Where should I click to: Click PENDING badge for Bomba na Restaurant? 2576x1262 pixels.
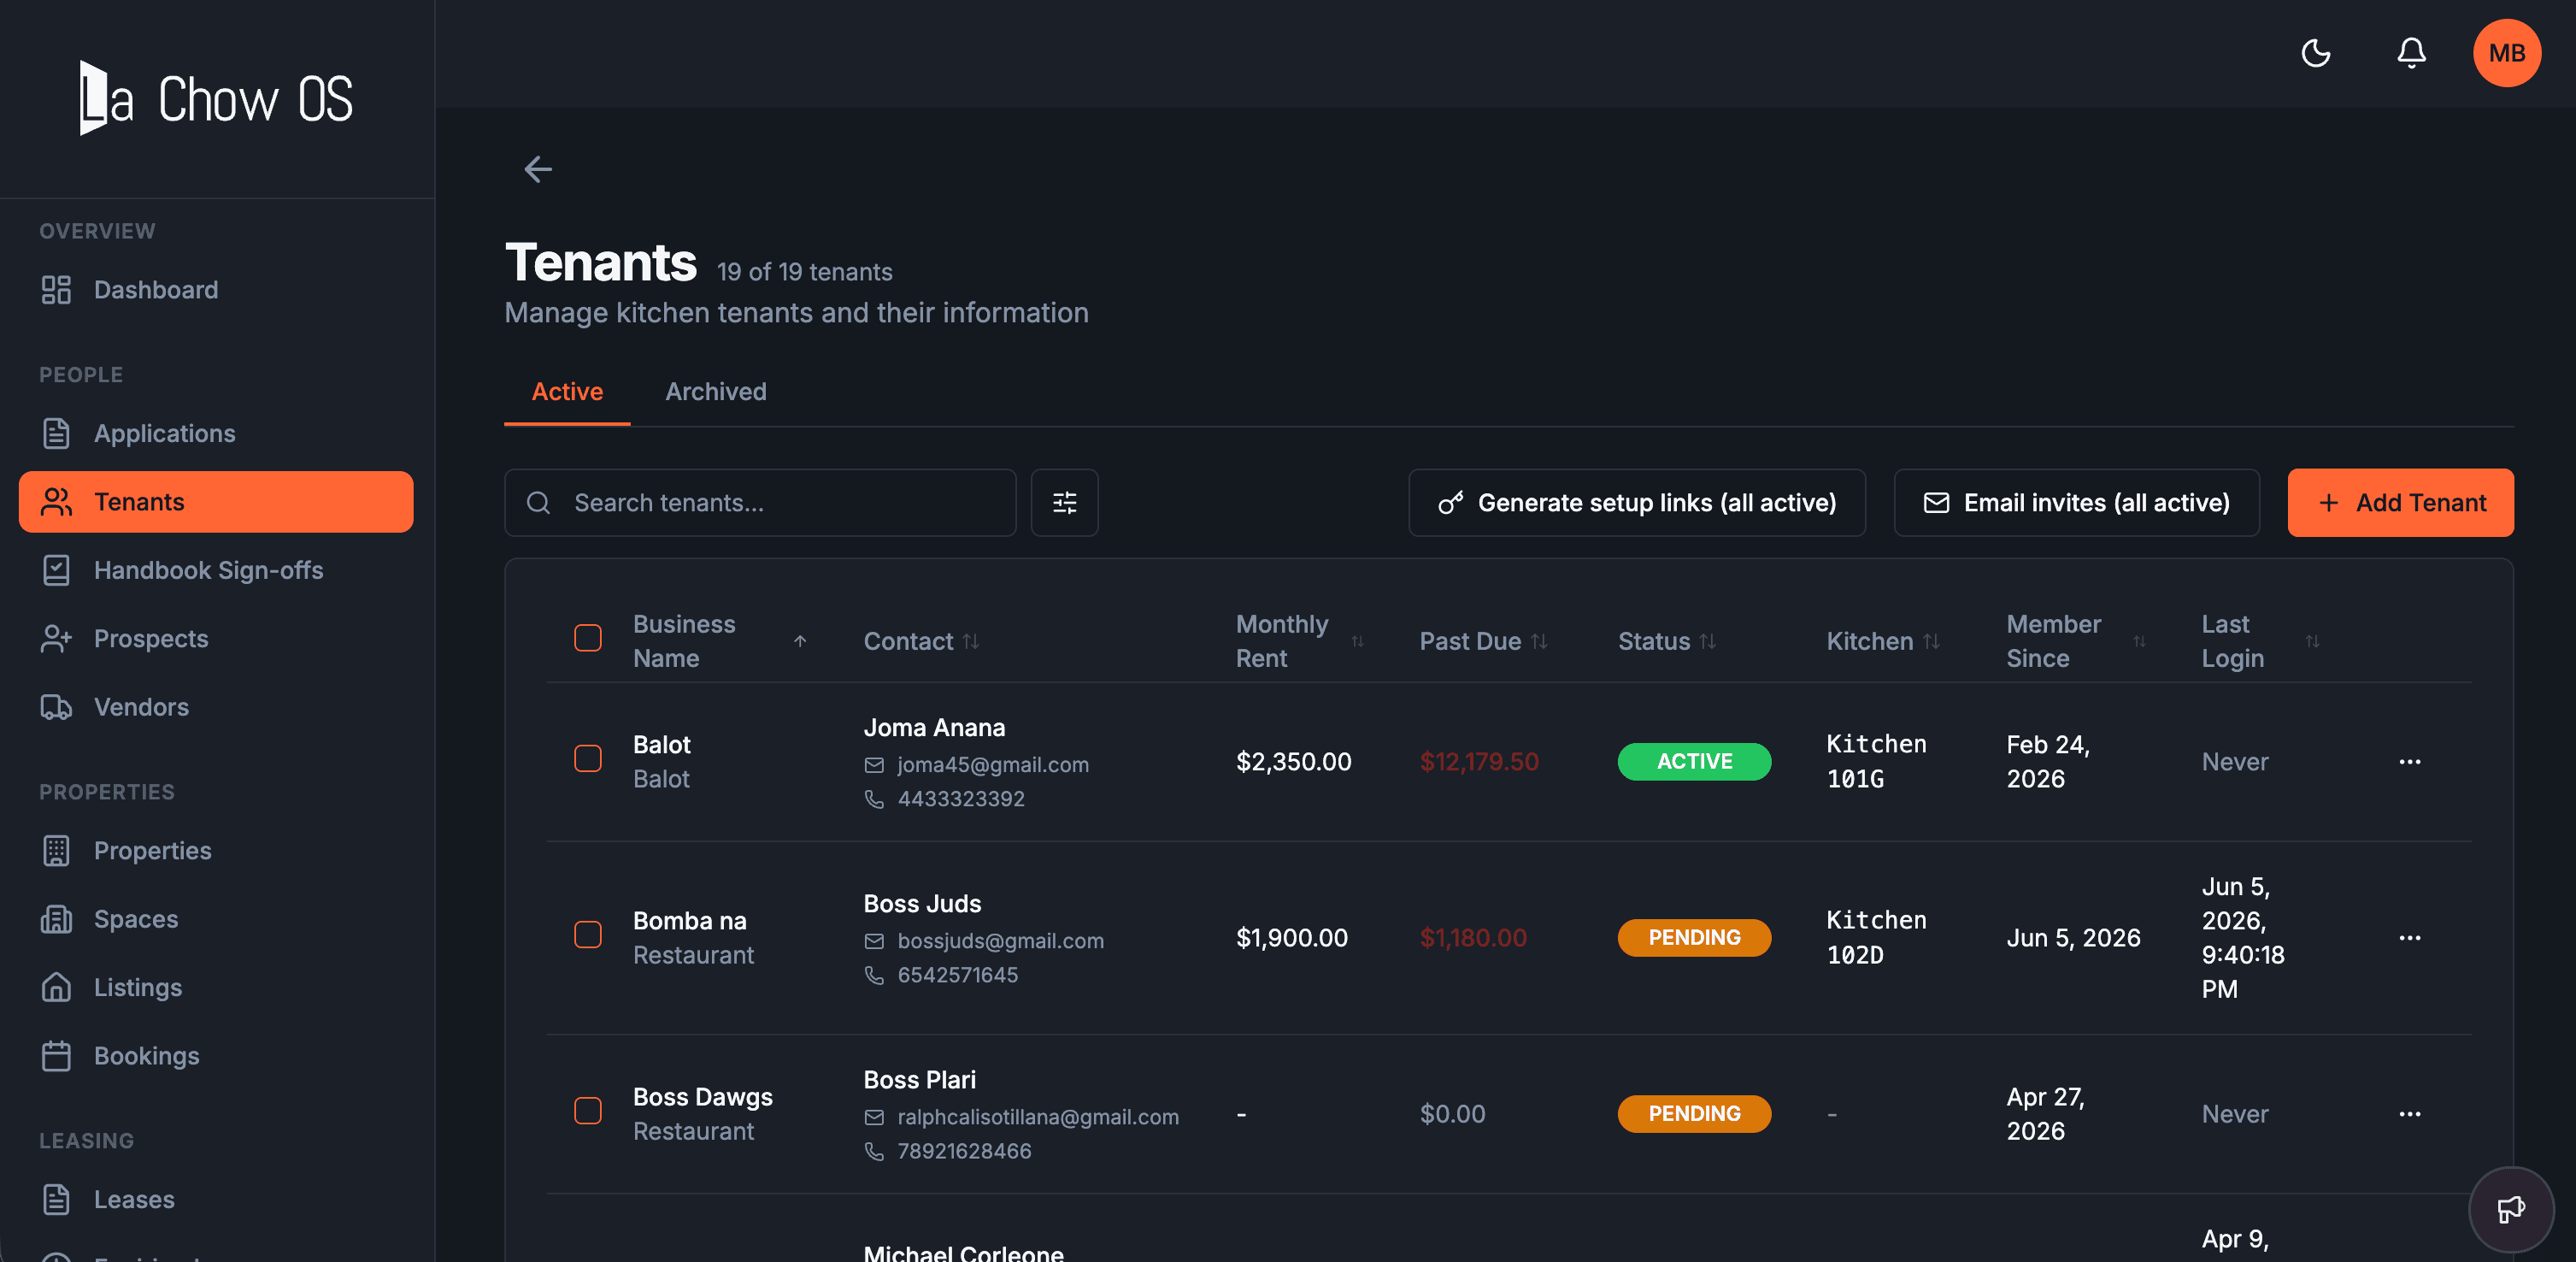1694,938
